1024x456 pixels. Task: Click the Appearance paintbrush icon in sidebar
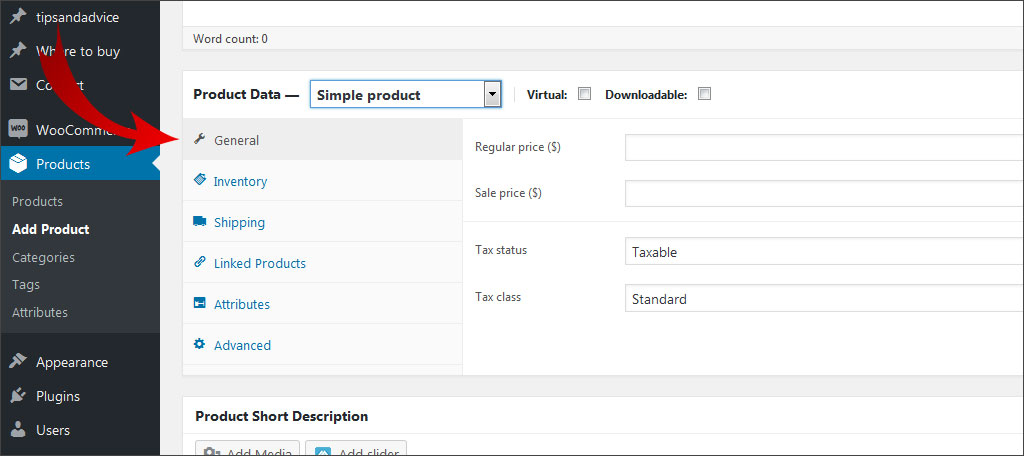[18, 362]
